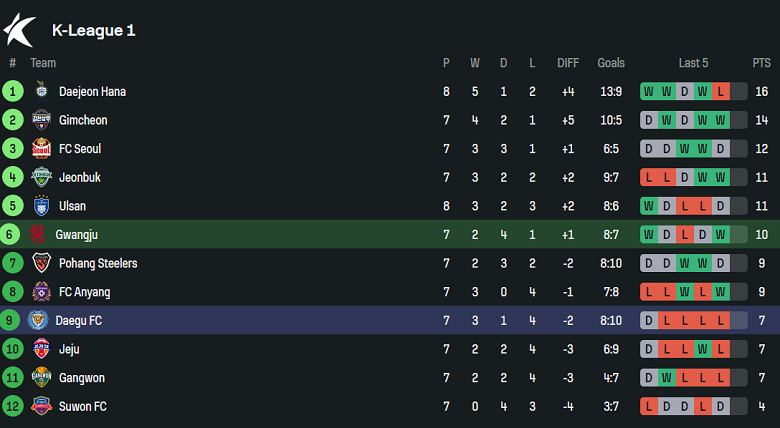Click the Gimcheon team crest
Image resolution: width=780 pixels, height=428 pixels.
pyautogui.click(x=41, y=120)
